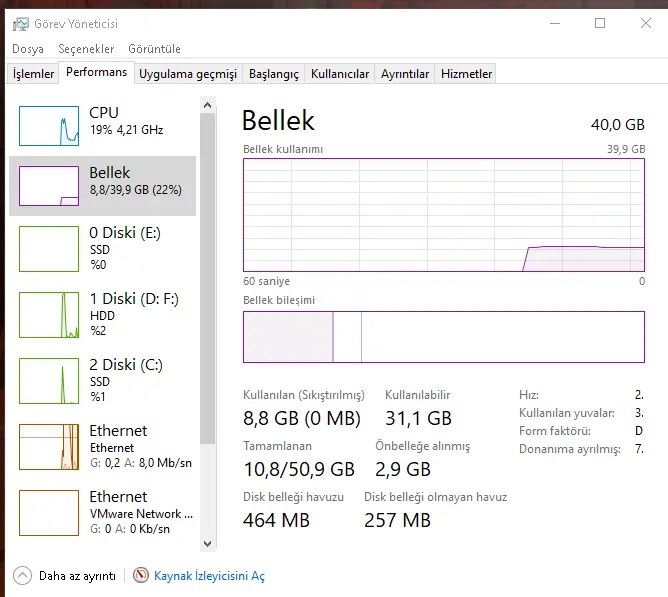Select the VMware Network Ethernet entry
This screenshot has width=668, height=597.
click(x=103, y=513)
